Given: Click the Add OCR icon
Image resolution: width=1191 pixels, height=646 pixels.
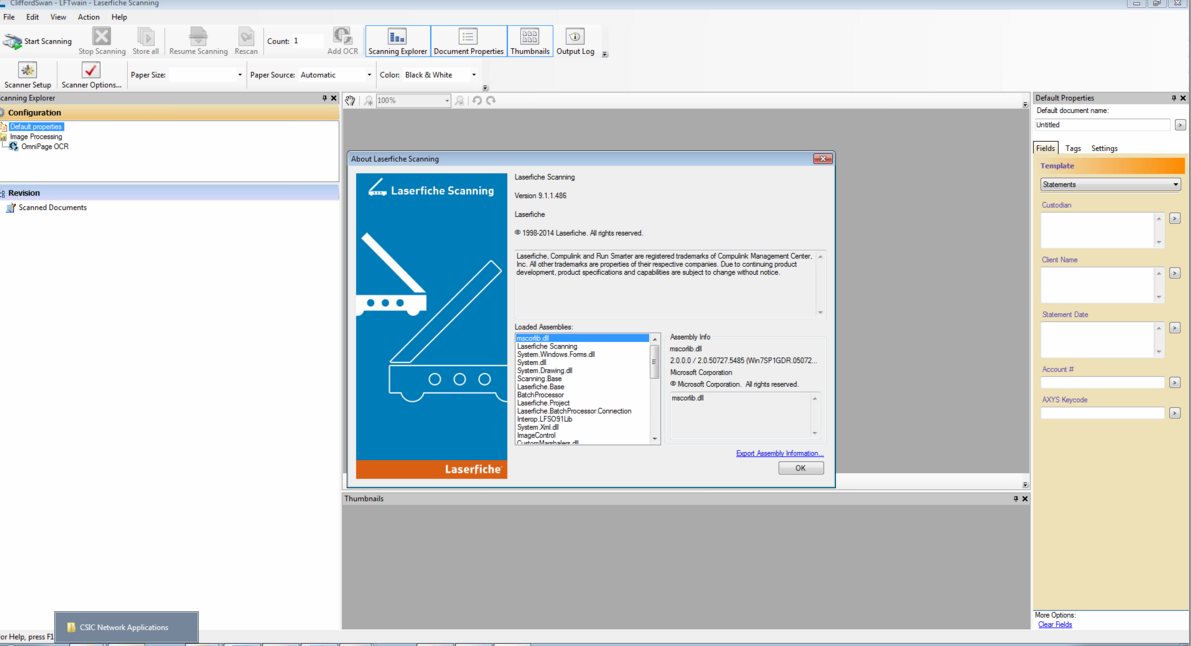Looking at the screenshot, I should (x=342, y=37).
